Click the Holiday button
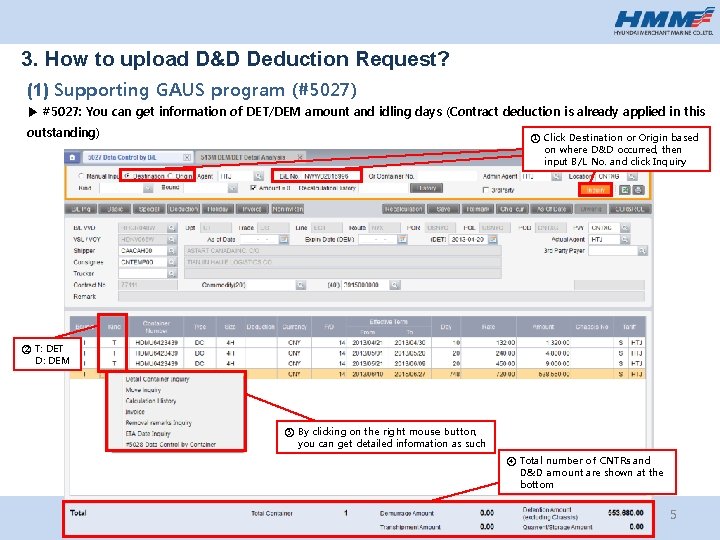This screenshot has height=540, width=720. (x=218, y=209)
